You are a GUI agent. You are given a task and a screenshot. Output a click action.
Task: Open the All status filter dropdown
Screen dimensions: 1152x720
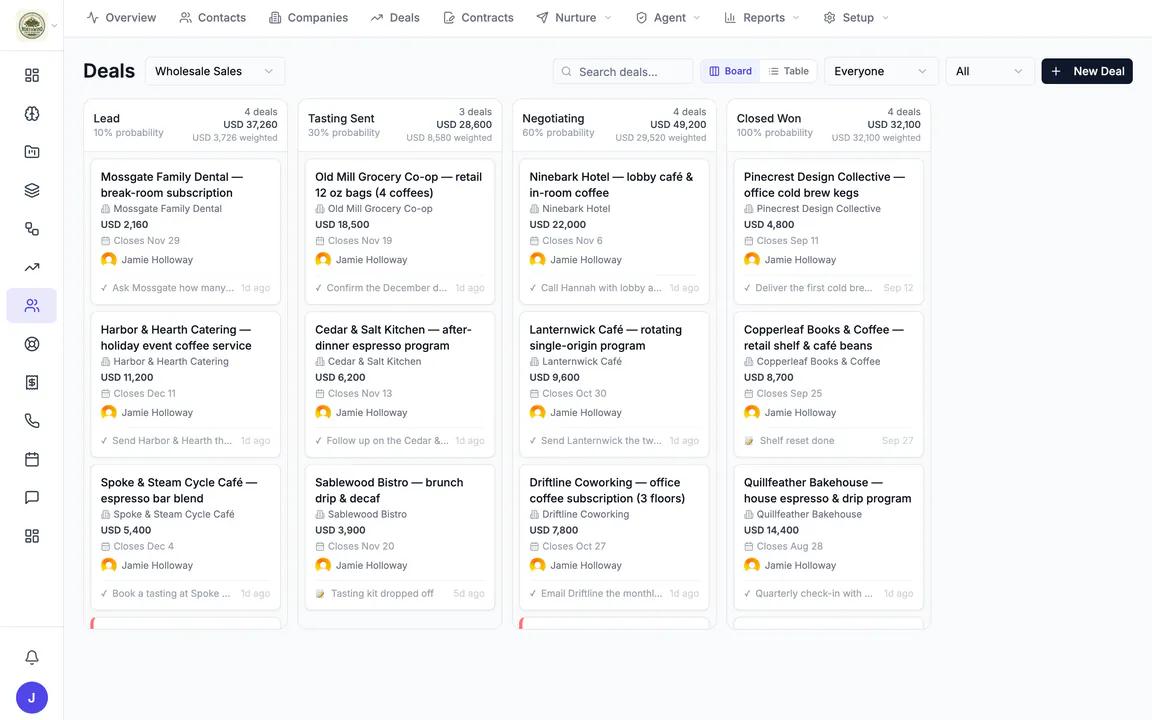pyautogui.click(x=989, y=71)
